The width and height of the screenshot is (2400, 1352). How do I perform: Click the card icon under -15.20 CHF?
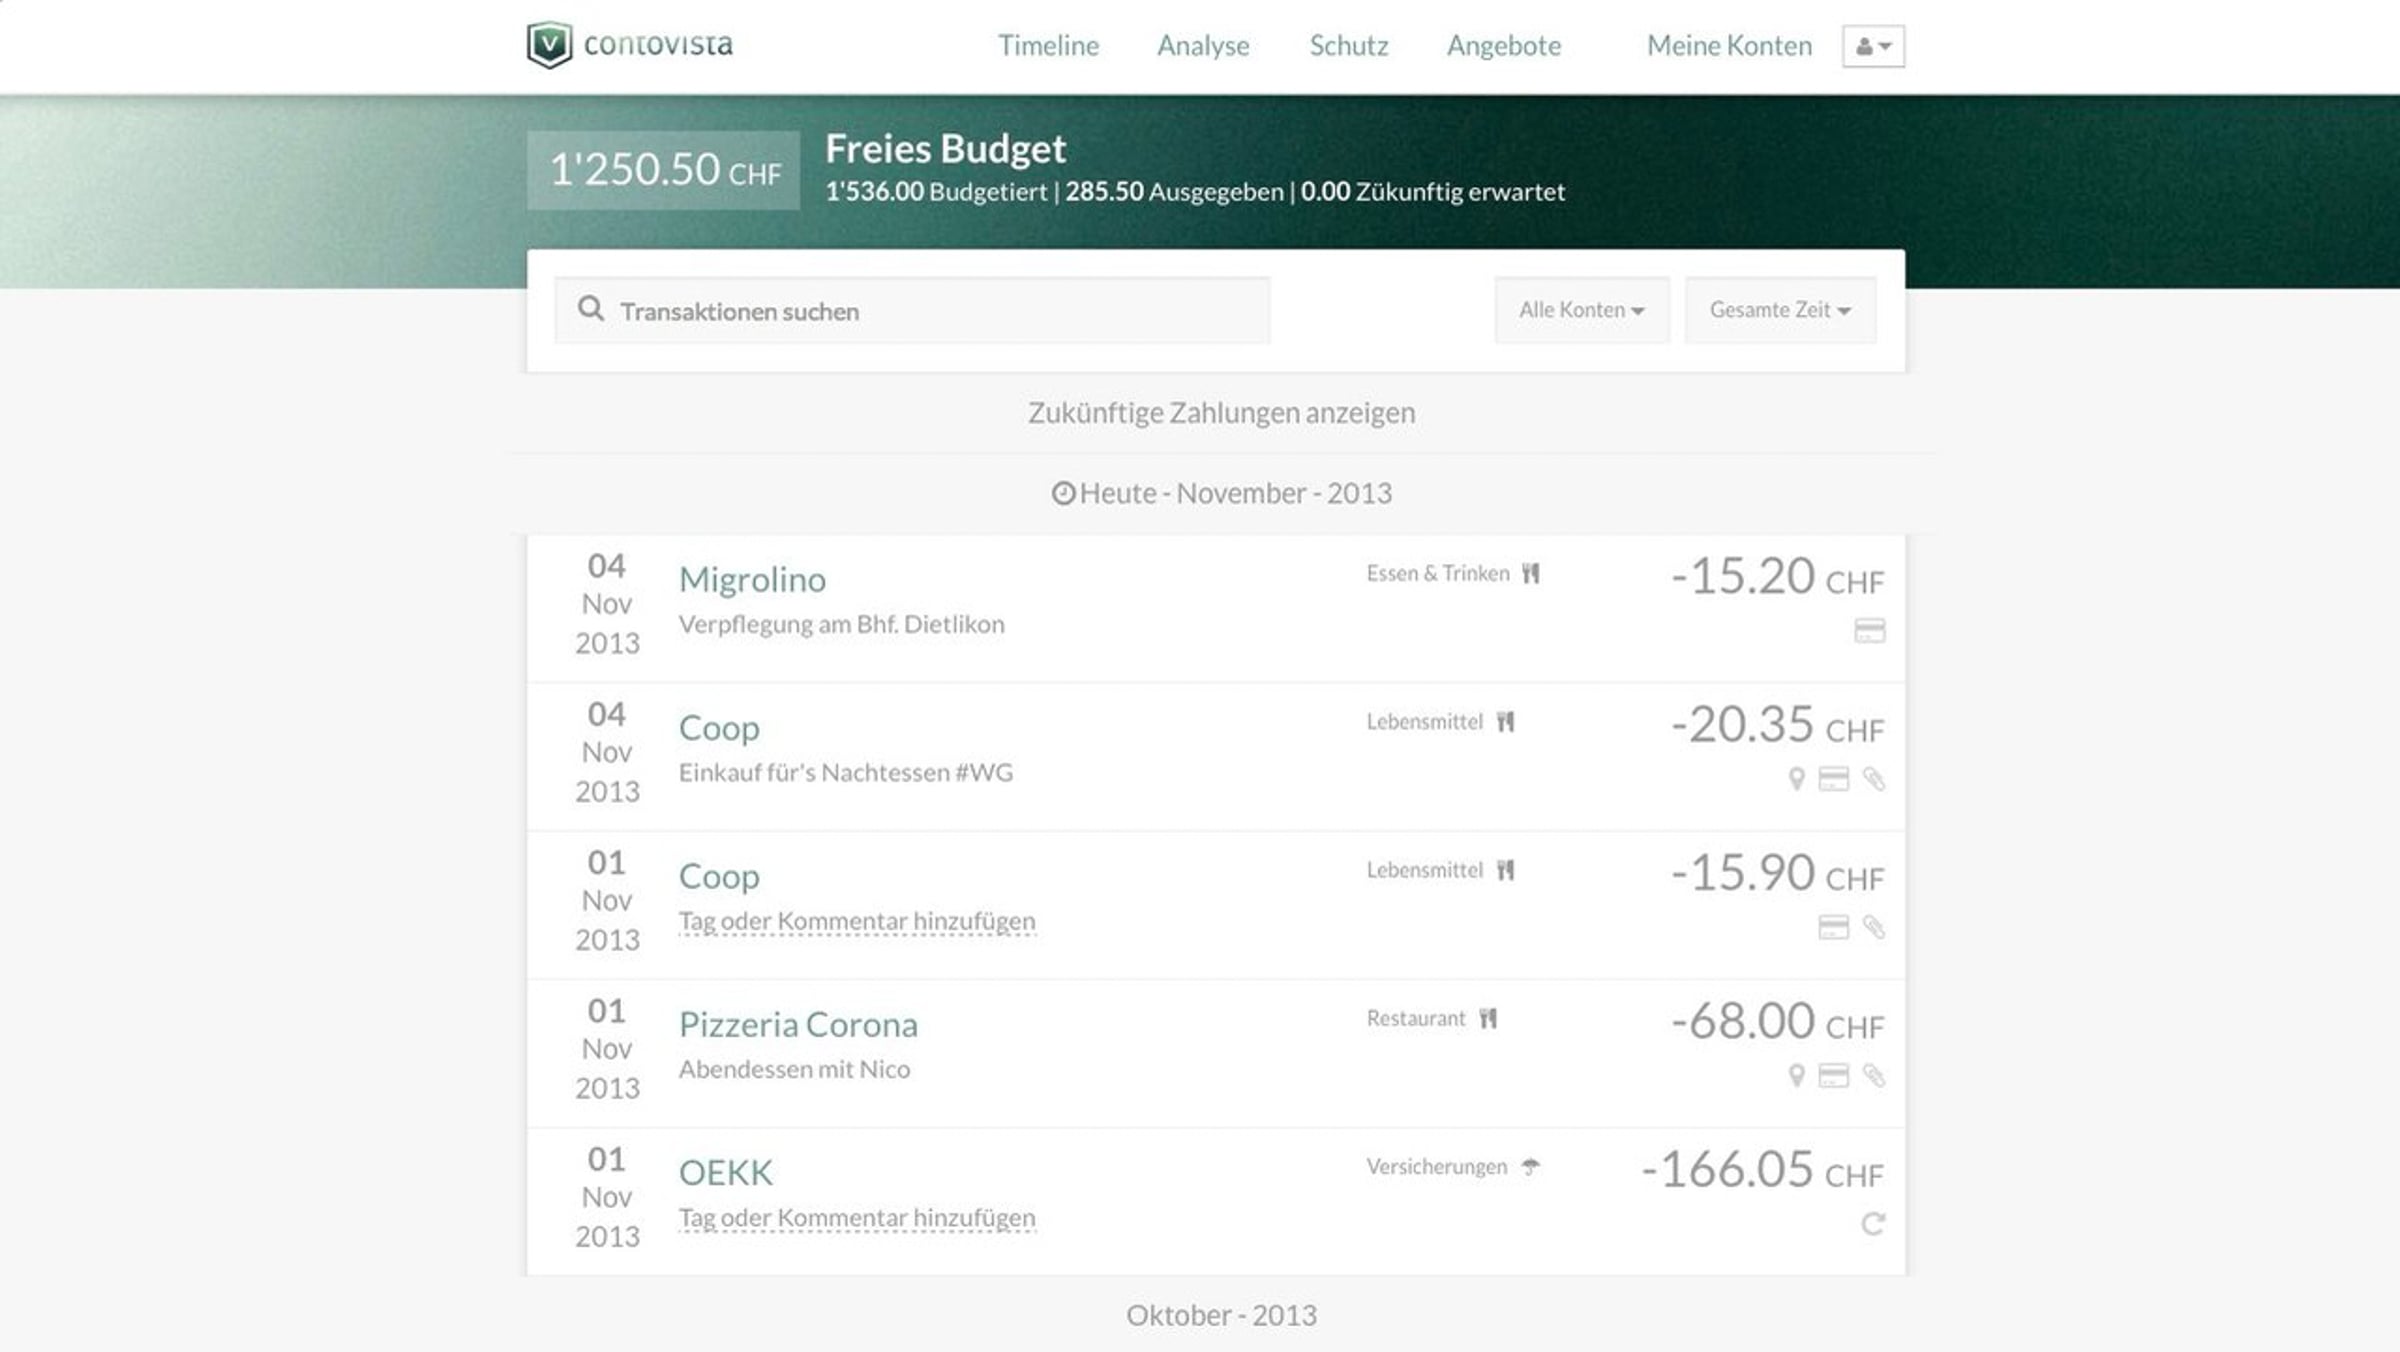(1869, 630)
